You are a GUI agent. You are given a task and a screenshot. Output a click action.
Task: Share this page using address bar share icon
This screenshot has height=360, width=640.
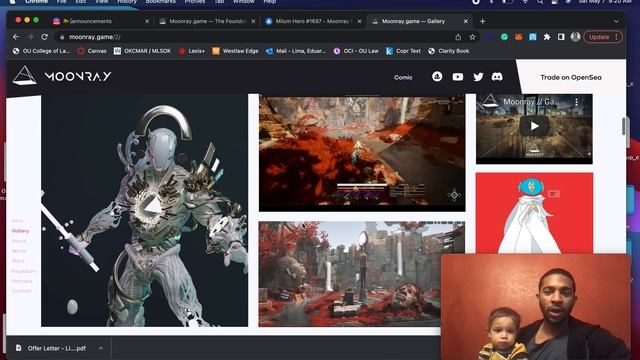click(x=458, y=37)
